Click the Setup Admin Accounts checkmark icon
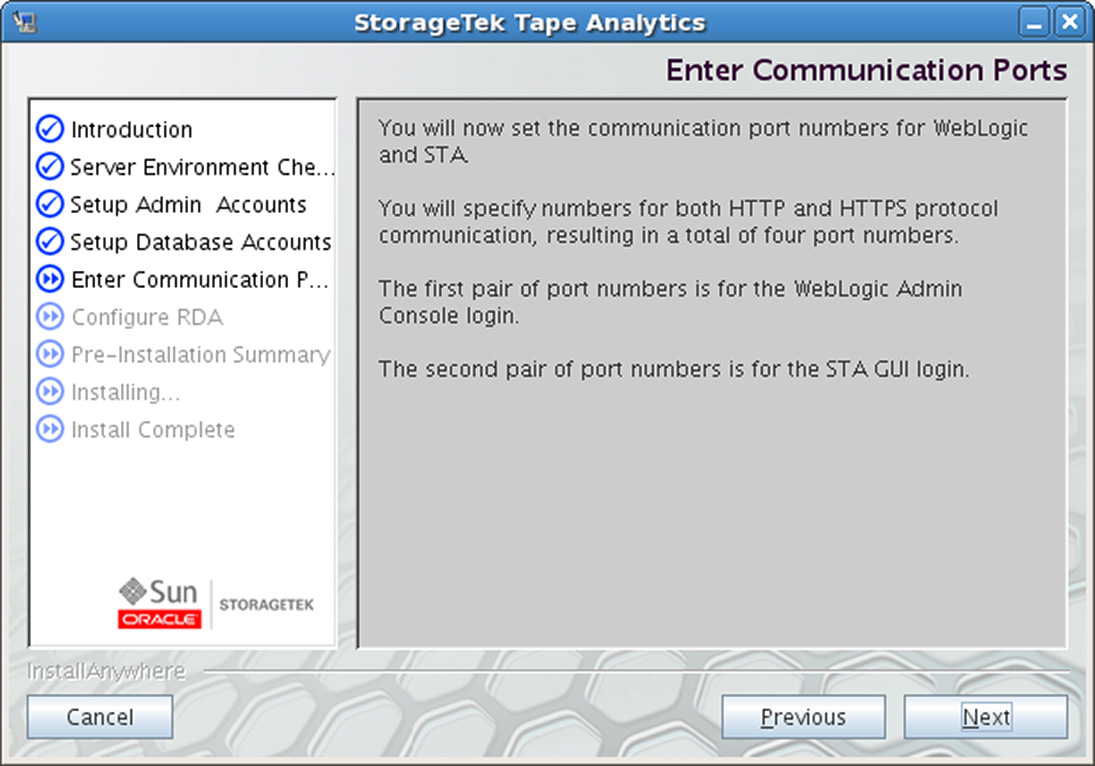The width and height of the screenshot is (1095, 766). [50, 204]
